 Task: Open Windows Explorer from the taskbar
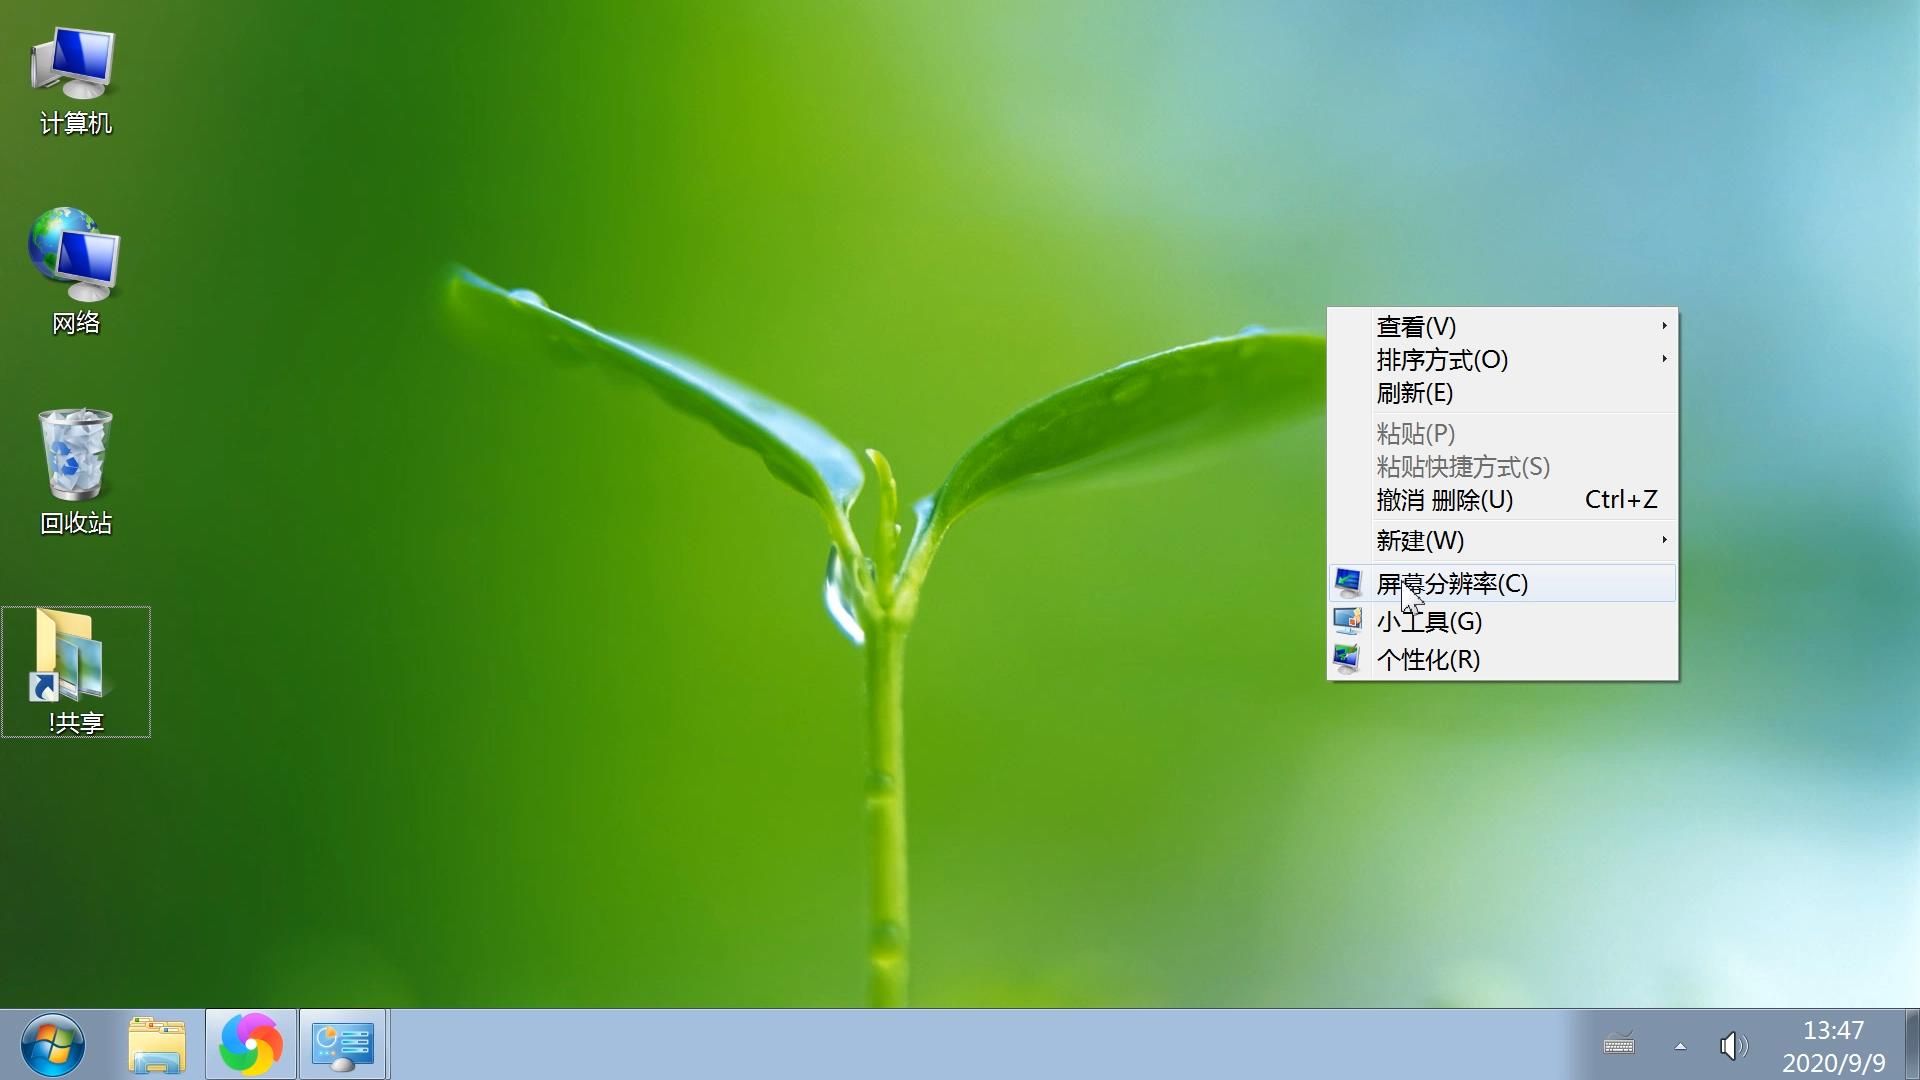tap(157, 1043)
